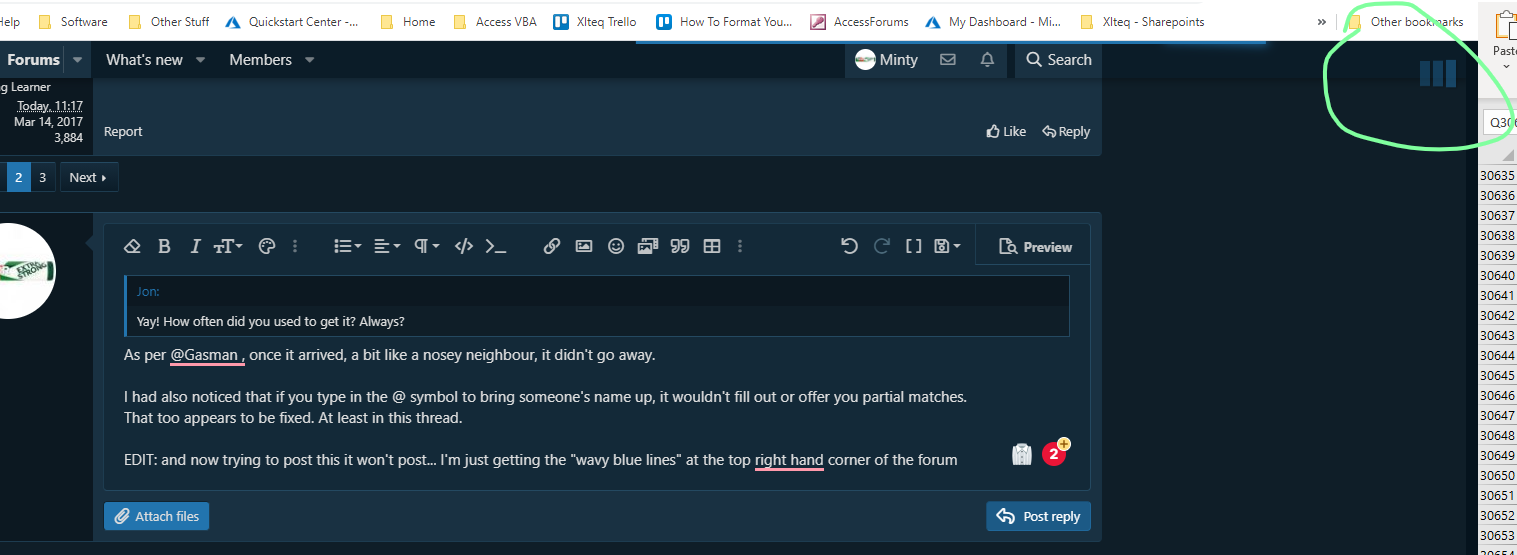This screenshot has width=1517, height=555.
Task: Click the Remove formatting eraser icon
Action: coord(132,246)
